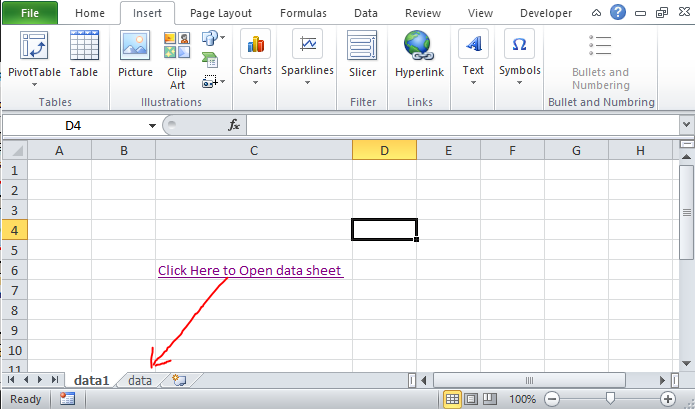Click the Picture icon in Illustrations

click(x=135, y=46)
